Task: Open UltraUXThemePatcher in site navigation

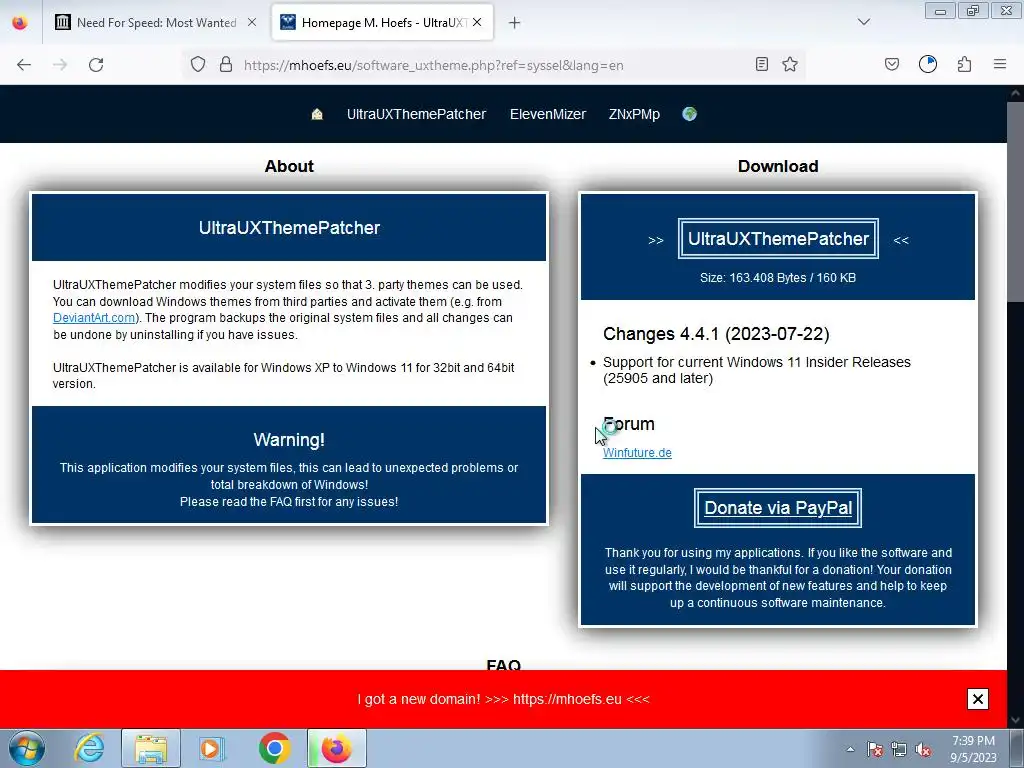Action: (x=416, y=114)
